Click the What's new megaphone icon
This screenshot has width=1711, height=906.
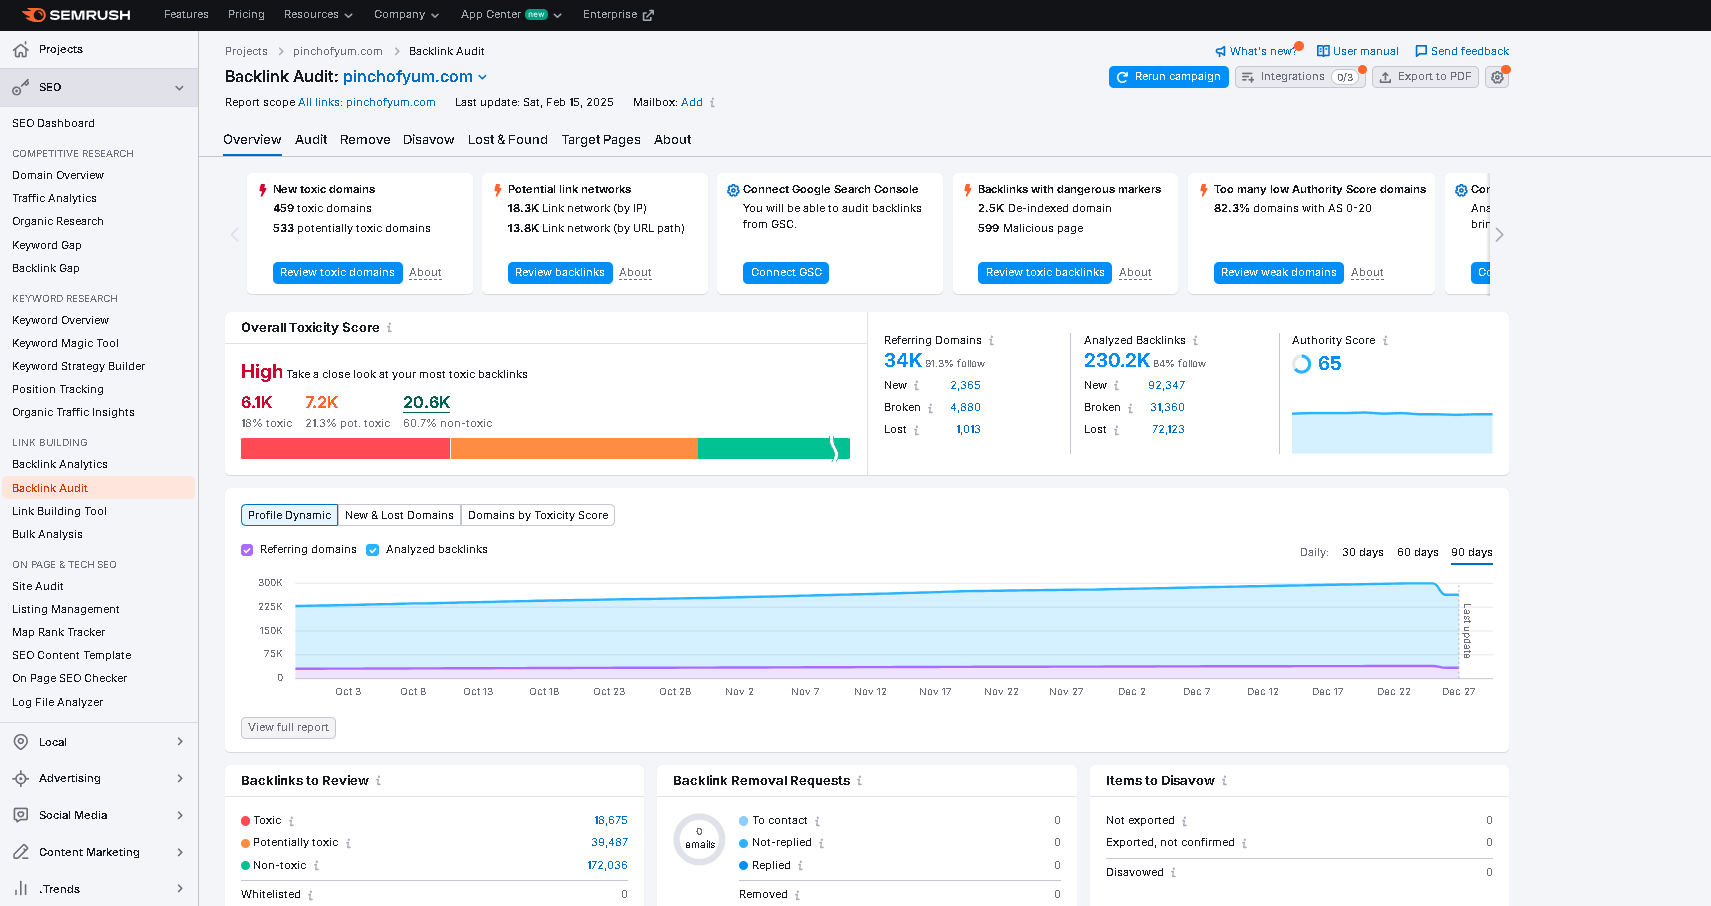(1220, 52)
